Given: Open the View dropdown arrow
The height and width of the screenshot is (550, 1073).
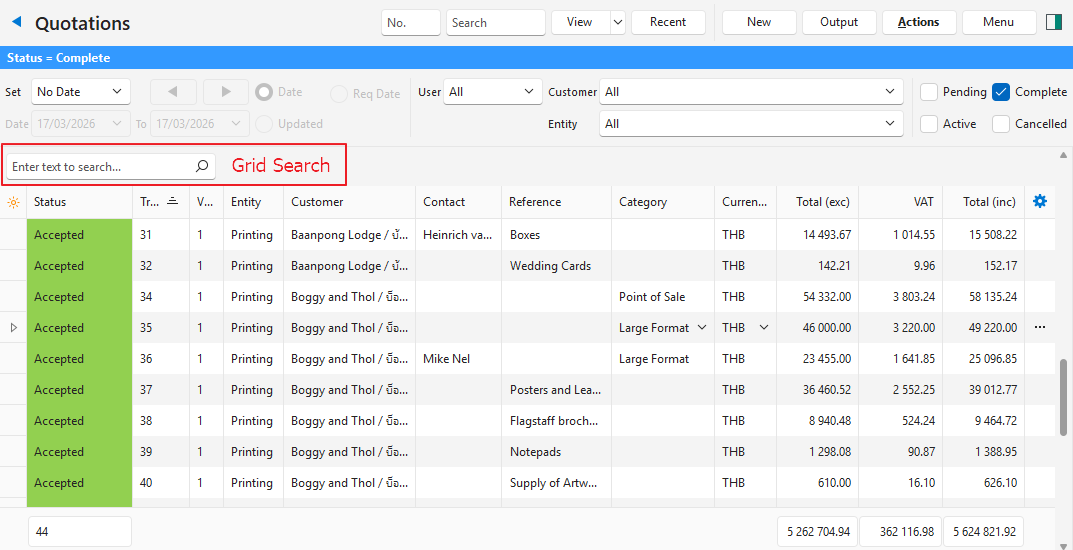Looking at the screenshot, I should (x=617, y=22).
